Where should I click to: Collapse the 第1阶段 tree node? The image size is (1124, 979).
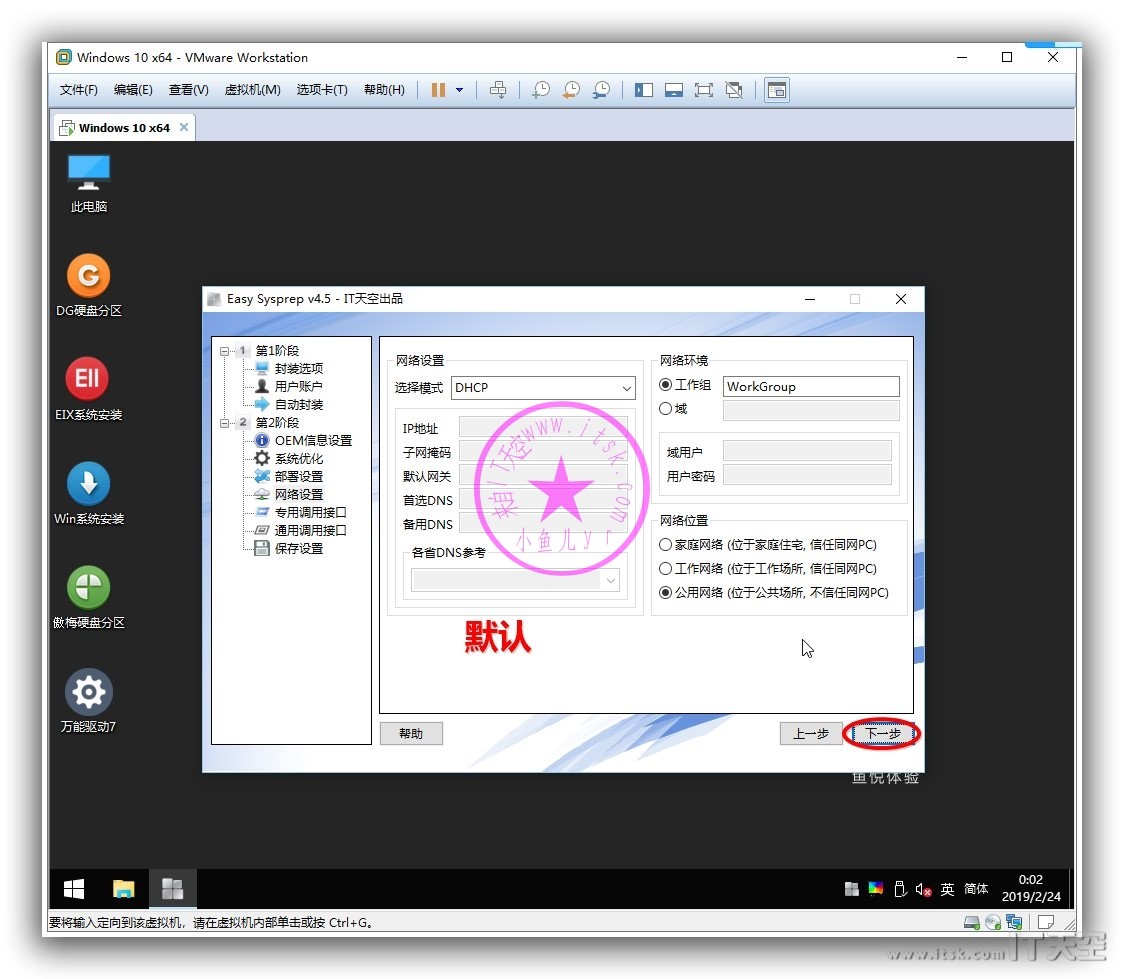(224, 351)
